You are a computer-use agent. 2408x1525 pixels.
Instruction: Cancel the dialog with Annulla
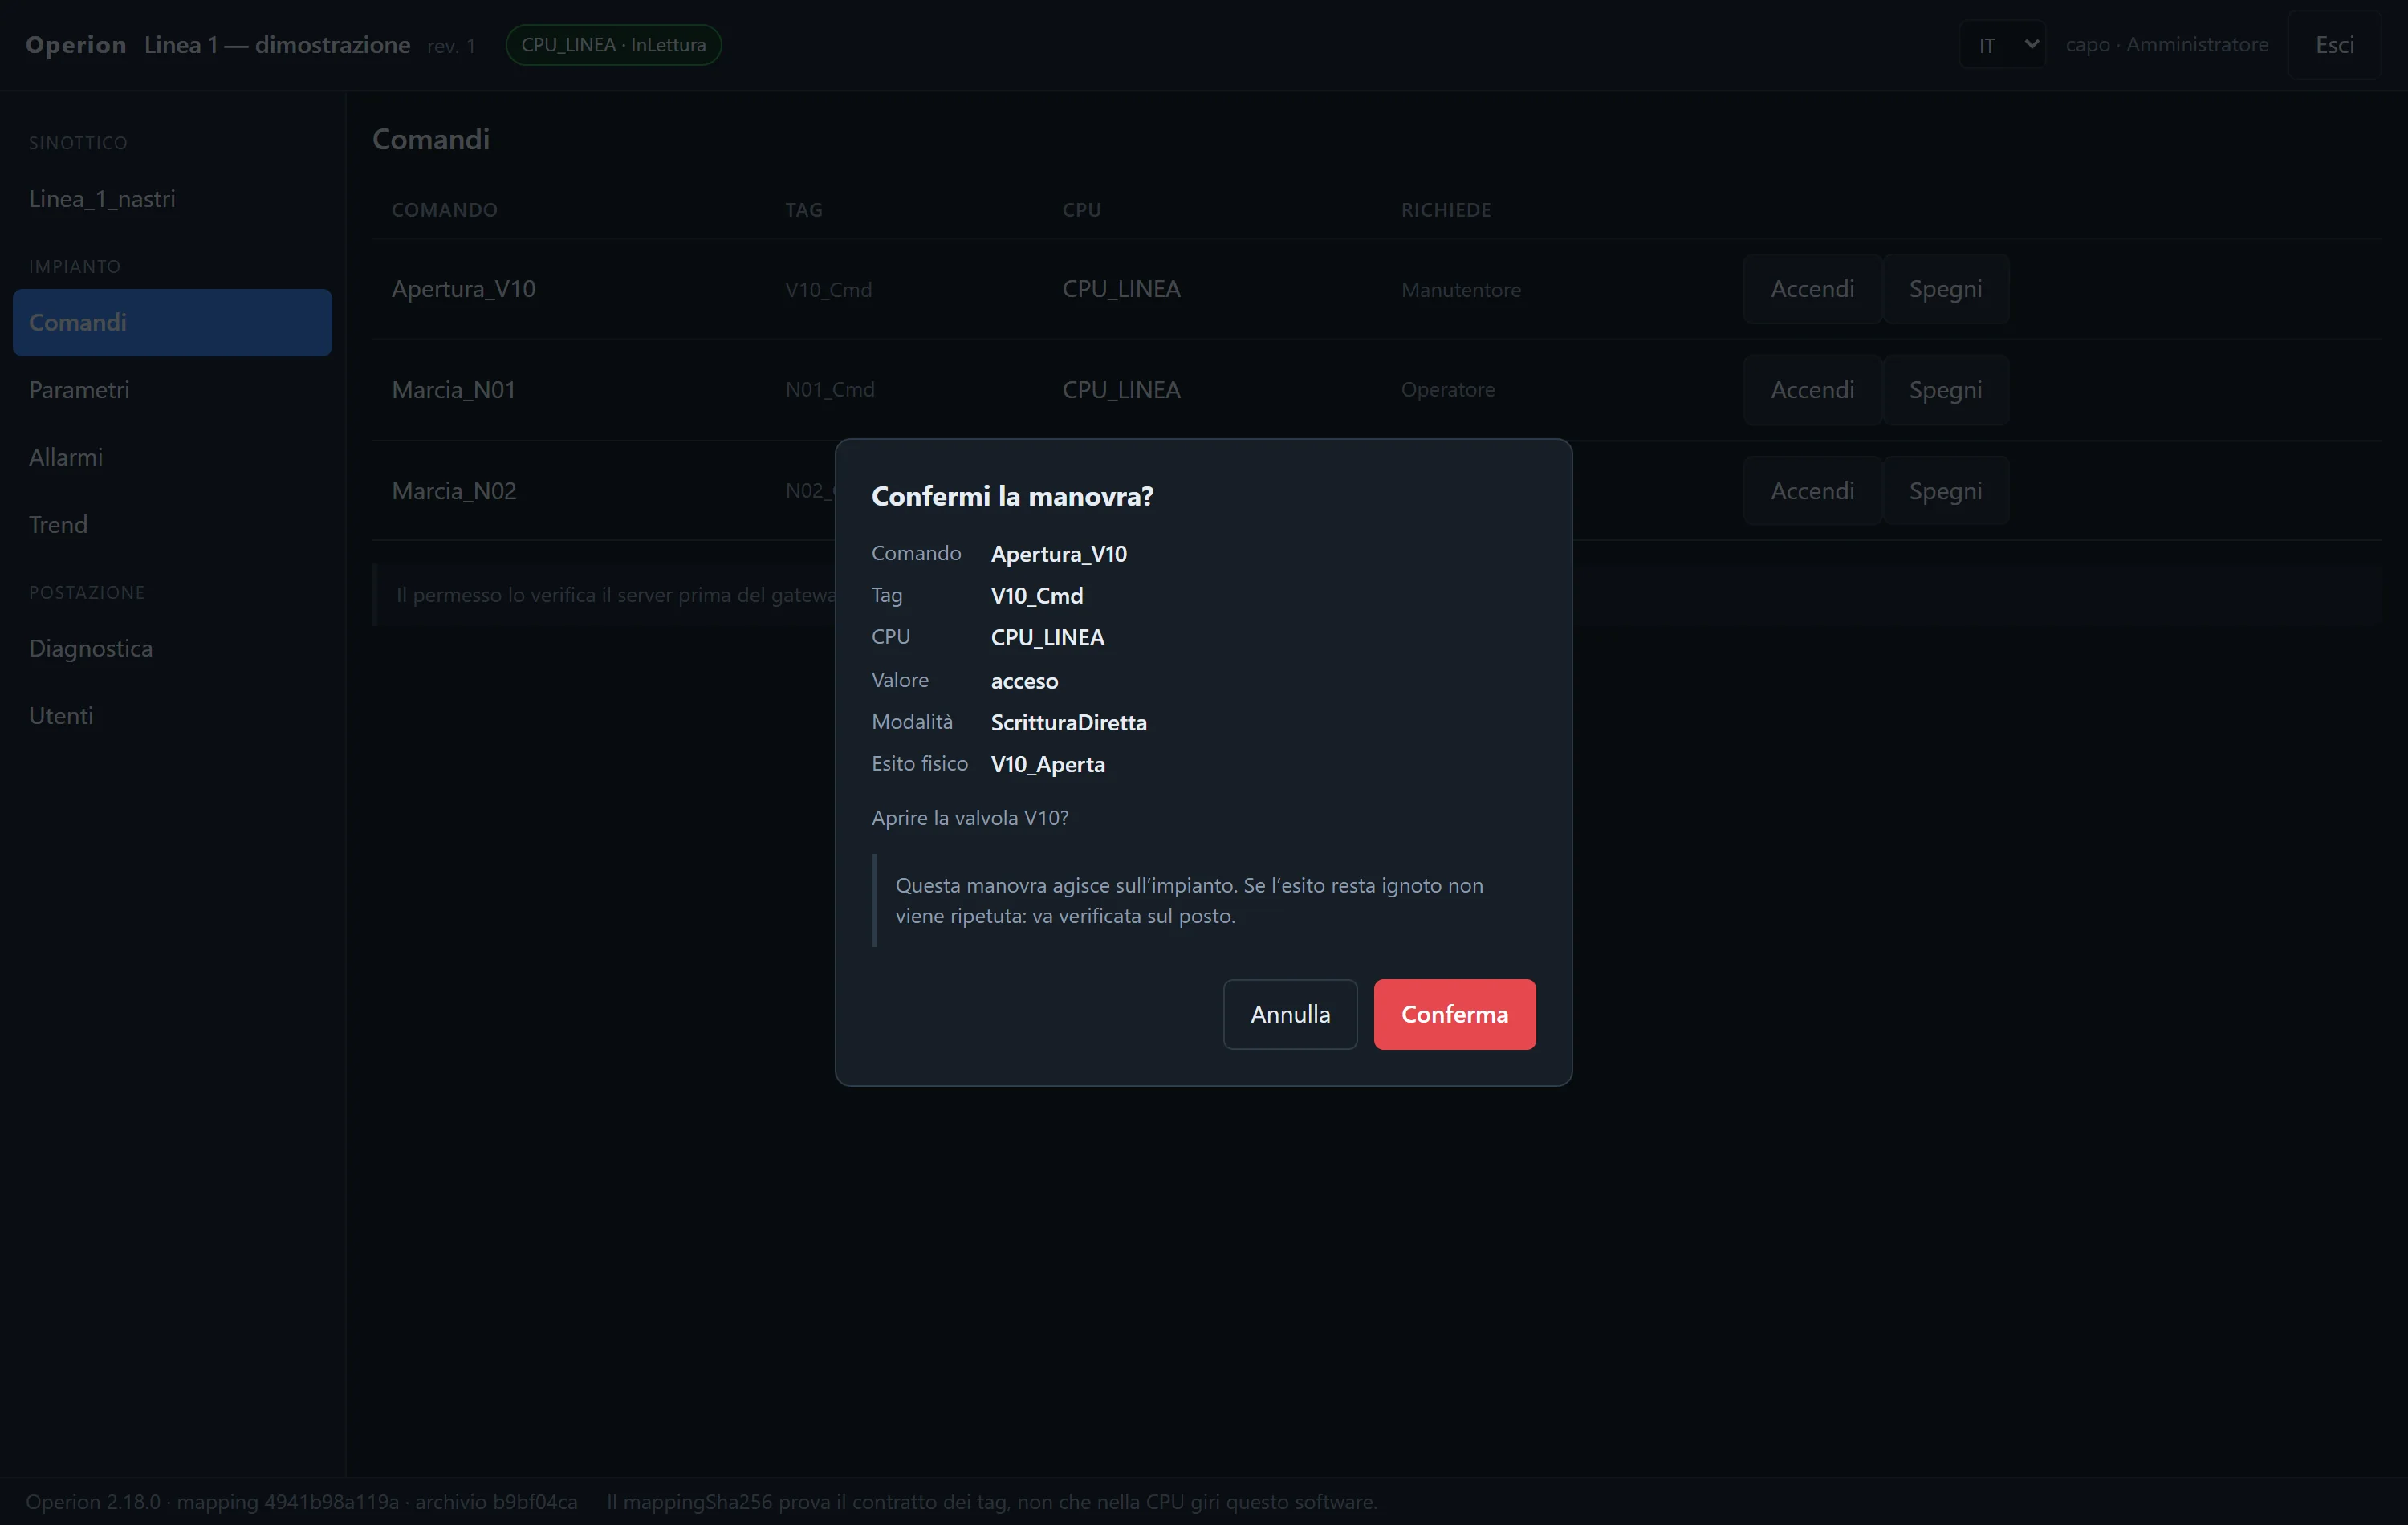pyautogui.click(x=1290, y=1014)
